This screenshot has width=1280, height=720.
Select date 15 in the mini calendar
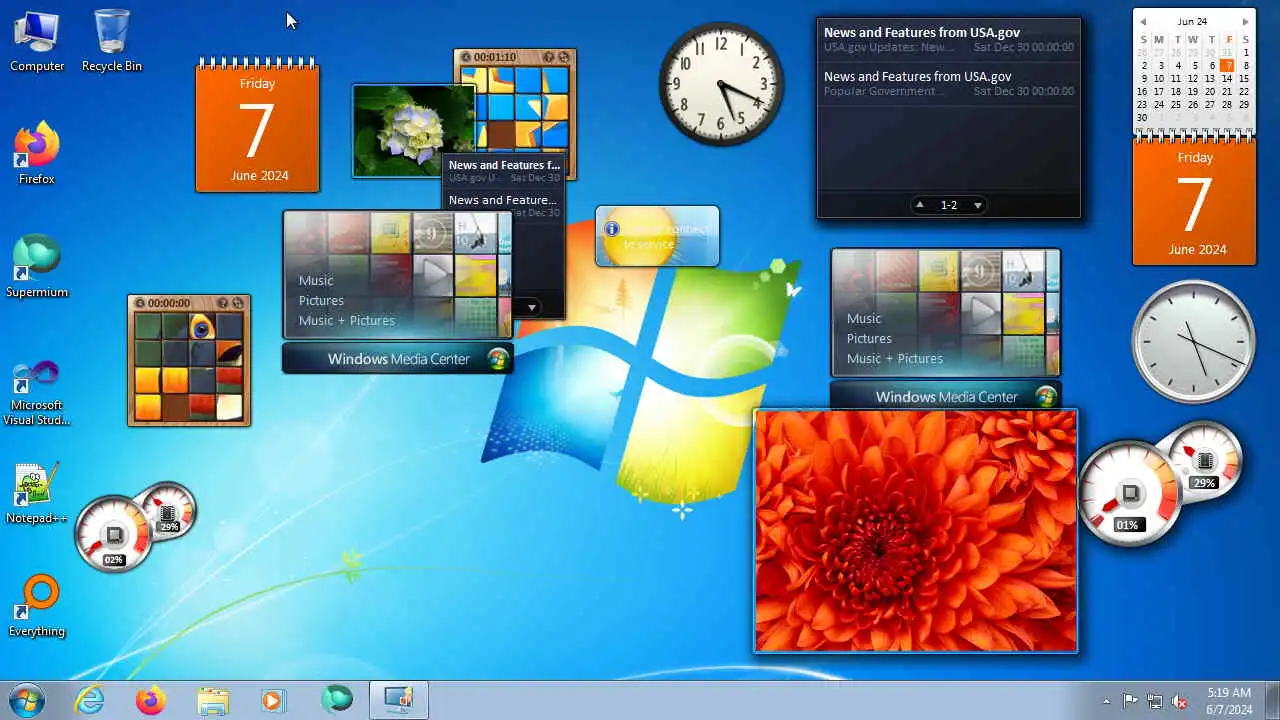coord(1244,79)
